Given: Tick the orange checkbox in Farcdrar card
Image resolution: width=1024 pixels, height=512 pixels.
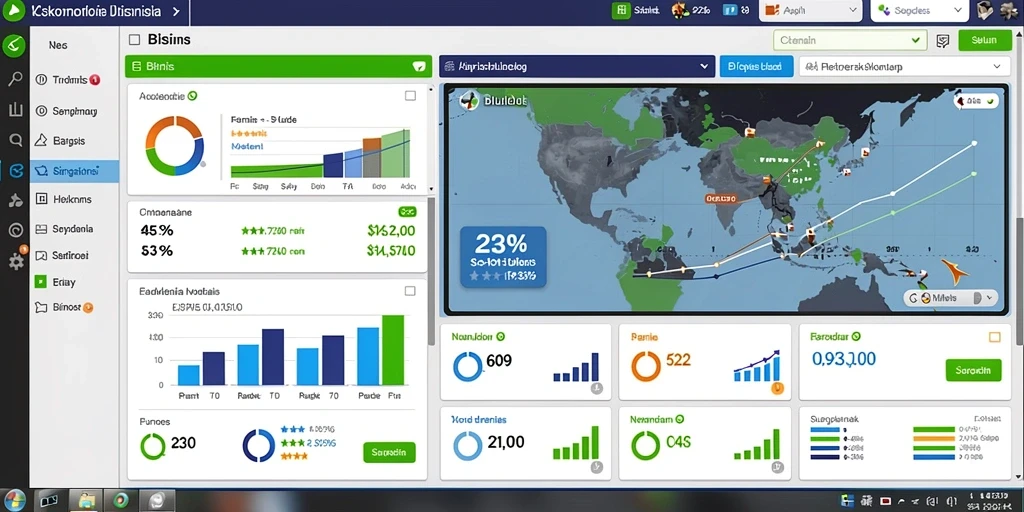Looking at the screenshot, I should (x=995, y=337).
